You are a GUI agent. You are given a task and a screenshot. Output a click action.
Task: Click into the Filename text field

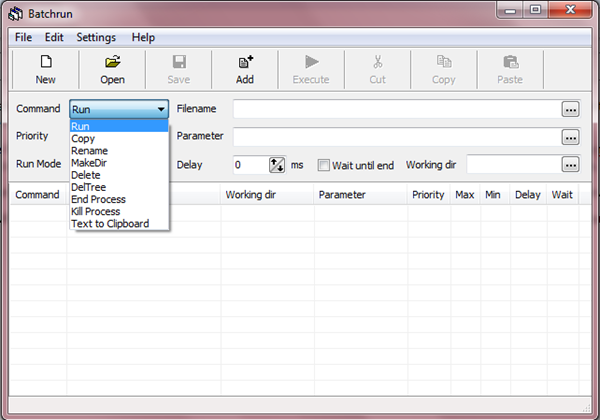[x=397, y=110]
